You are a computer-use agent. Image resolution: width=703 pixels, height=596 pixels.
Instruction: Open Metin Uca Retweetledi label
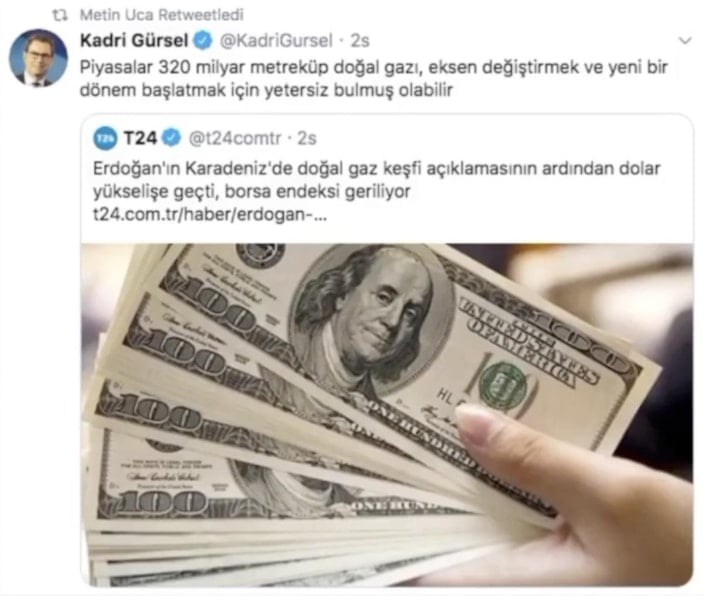point(161,15)
